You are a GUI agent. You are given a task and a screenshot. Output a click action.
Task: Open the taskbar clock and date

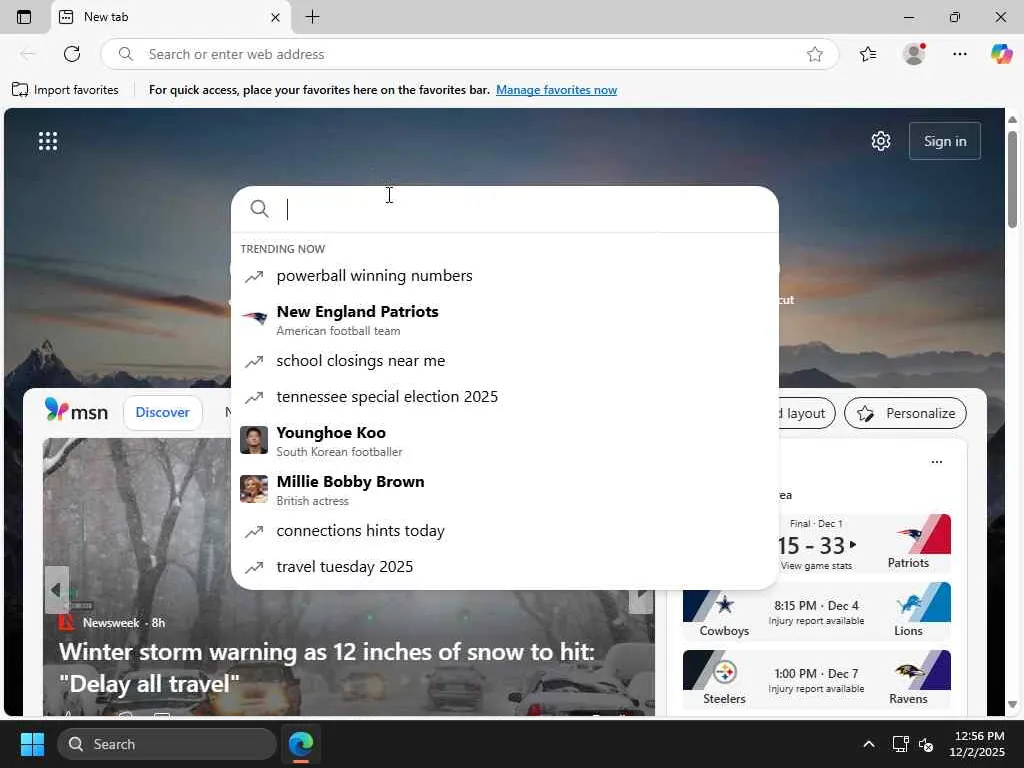(x=977, y=744)
